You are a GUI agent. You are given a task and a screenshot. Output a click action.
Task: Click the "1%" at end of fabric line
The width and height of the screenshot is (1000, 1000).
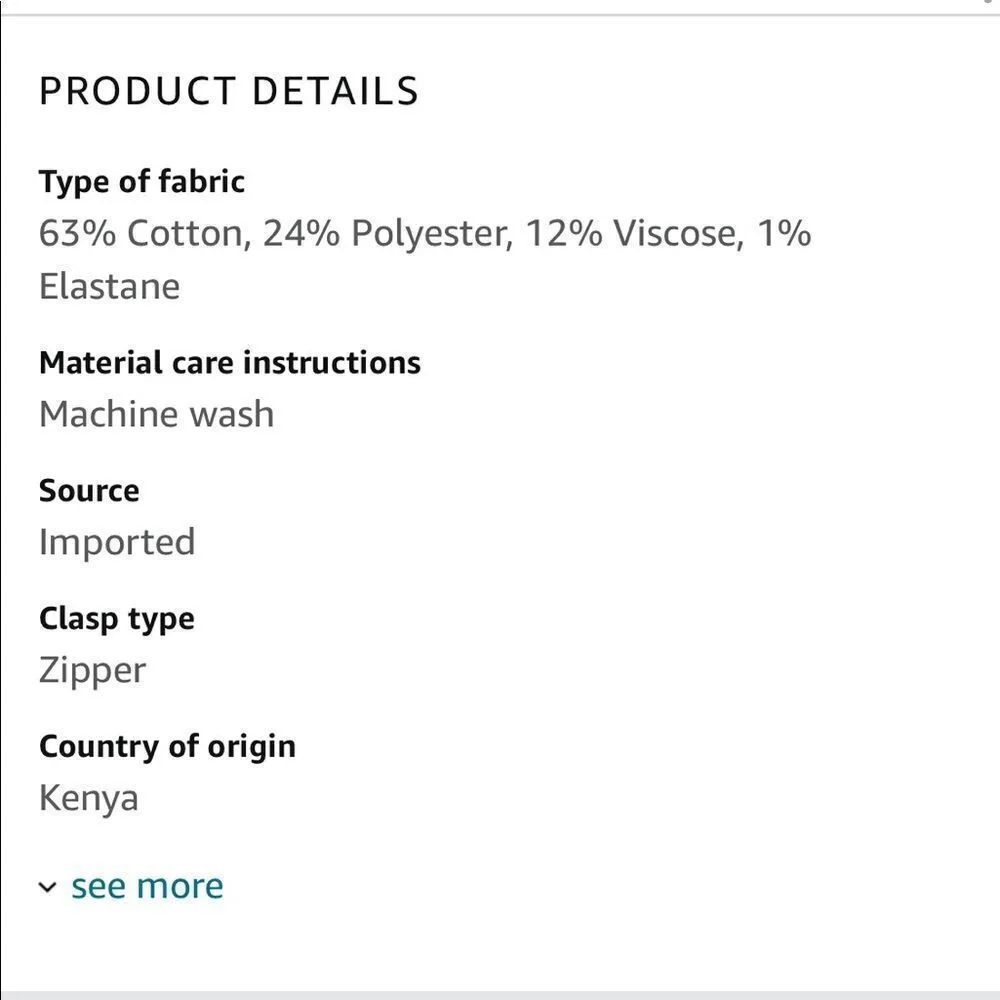click(x=783, y=234)
